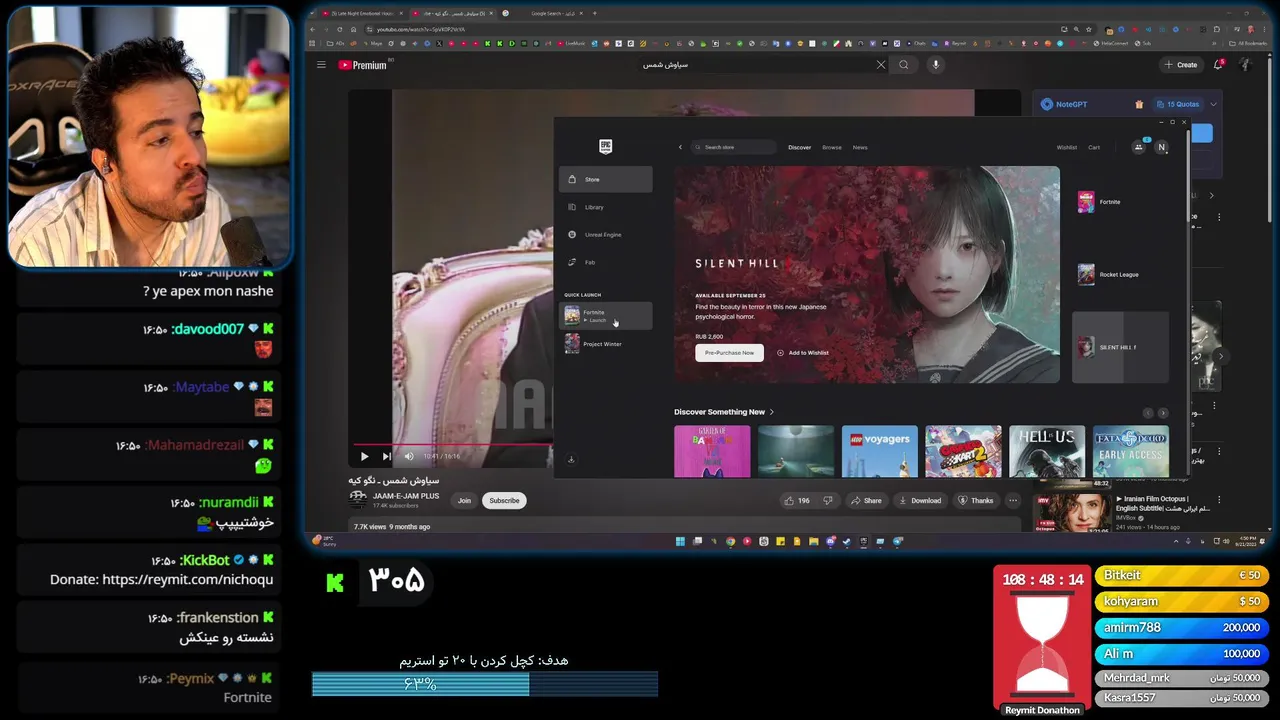
Task: Like the YouTube video
Action: pyautogui.click(x=798, y=500)
